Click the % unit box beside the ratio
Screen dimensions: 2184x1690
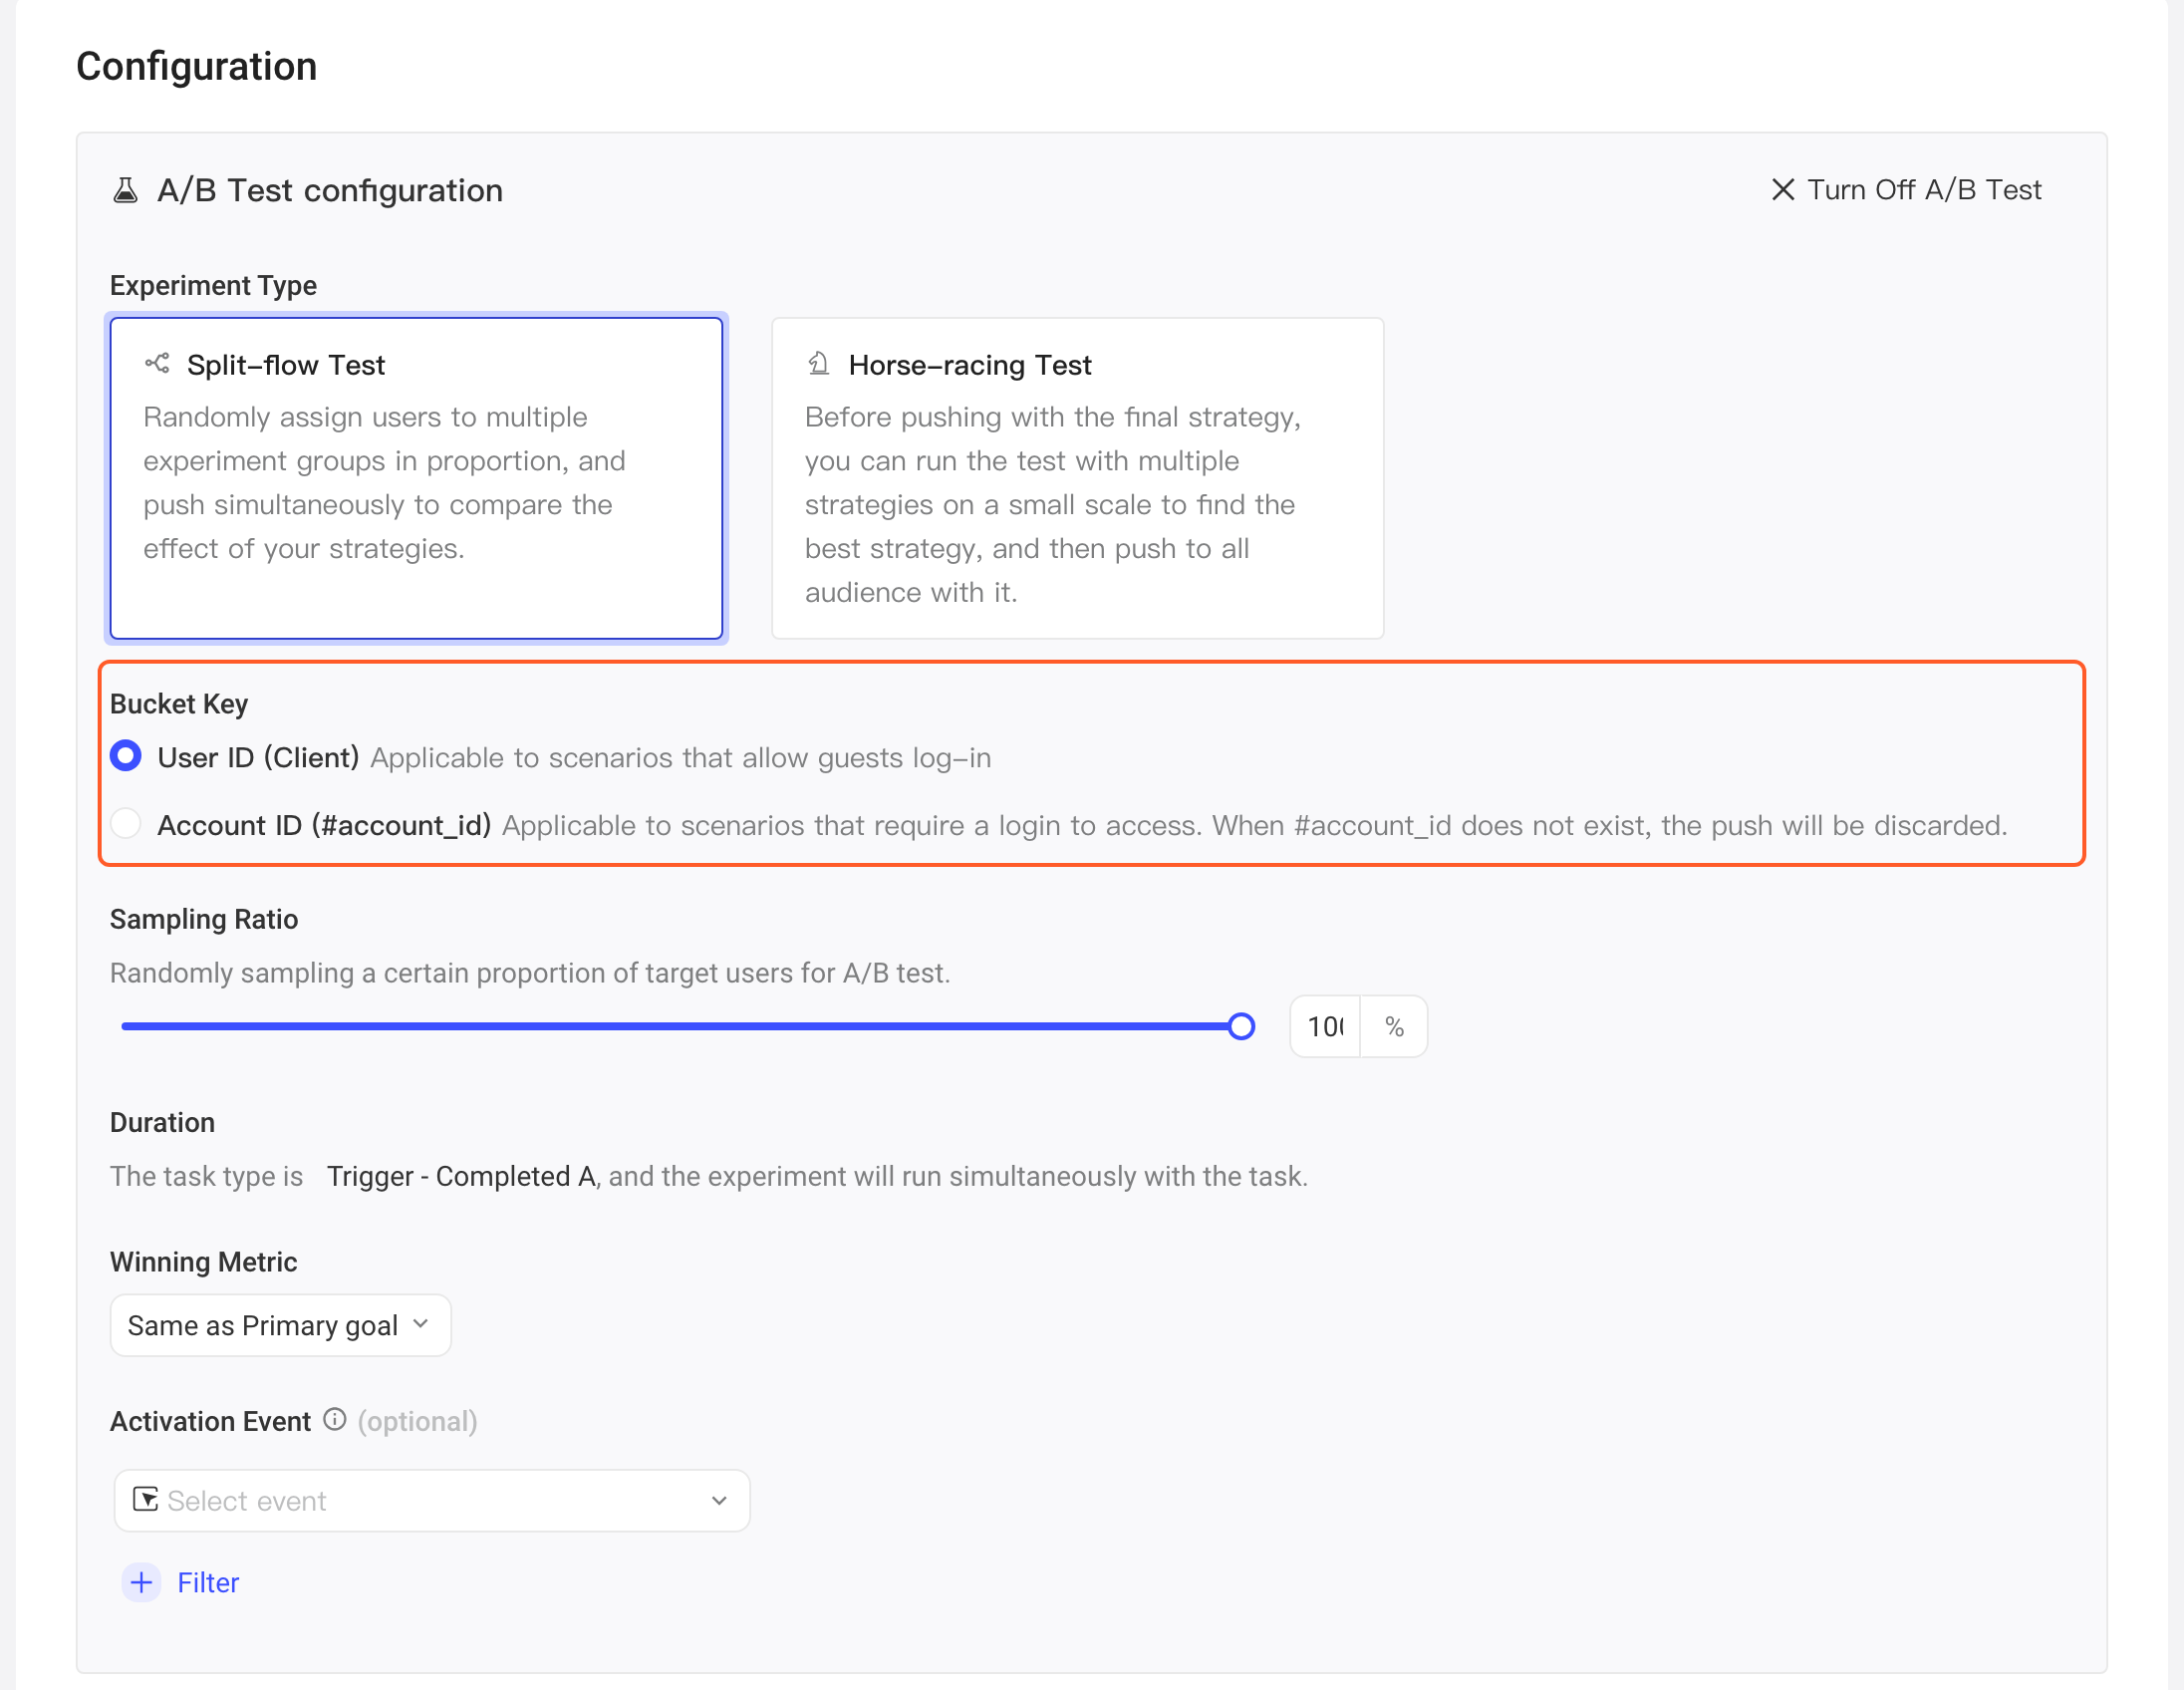pyautogui.click(x=1394, y=1026)
